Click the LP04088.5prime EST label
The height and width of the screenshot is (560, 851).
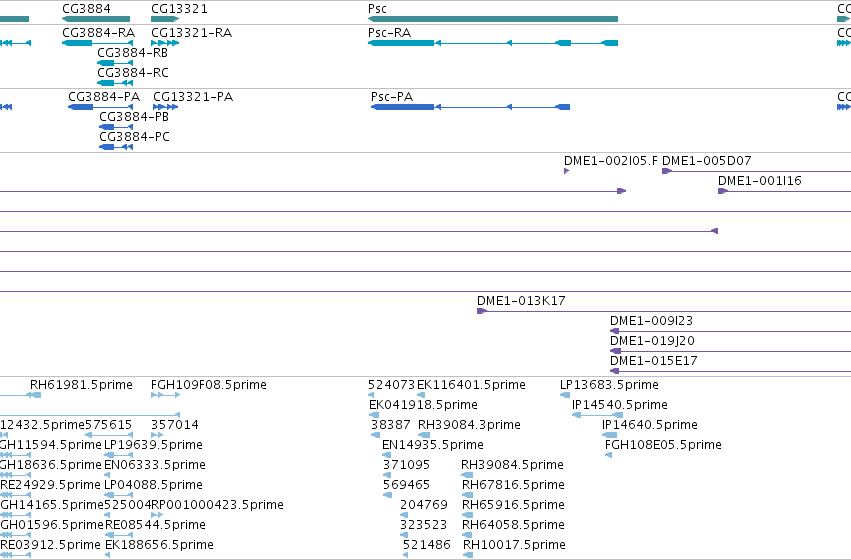pos(153,485)
